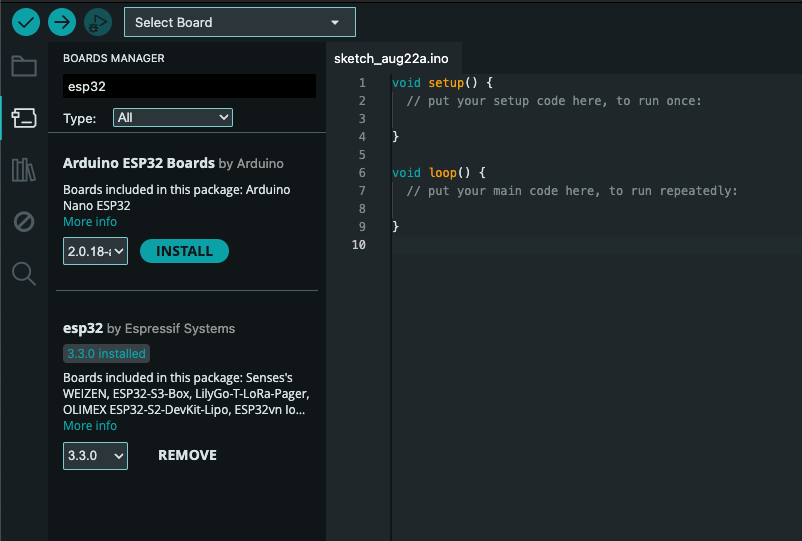Click the Upload arrow icon
Screen dimensions: 802x541
(x=62, y=22)
